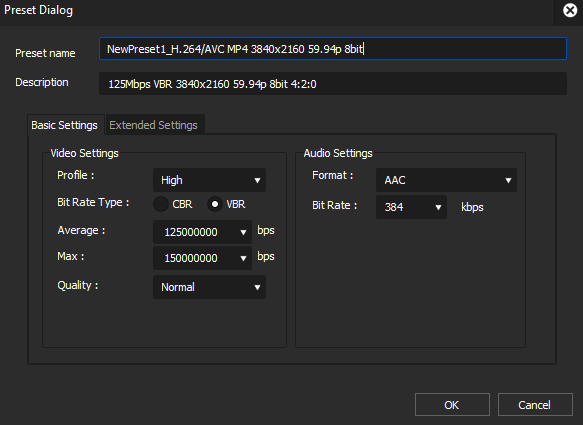Select the Basic Settings tab
Viewport: 583px width, 425px height.
[x=64, y=125]
